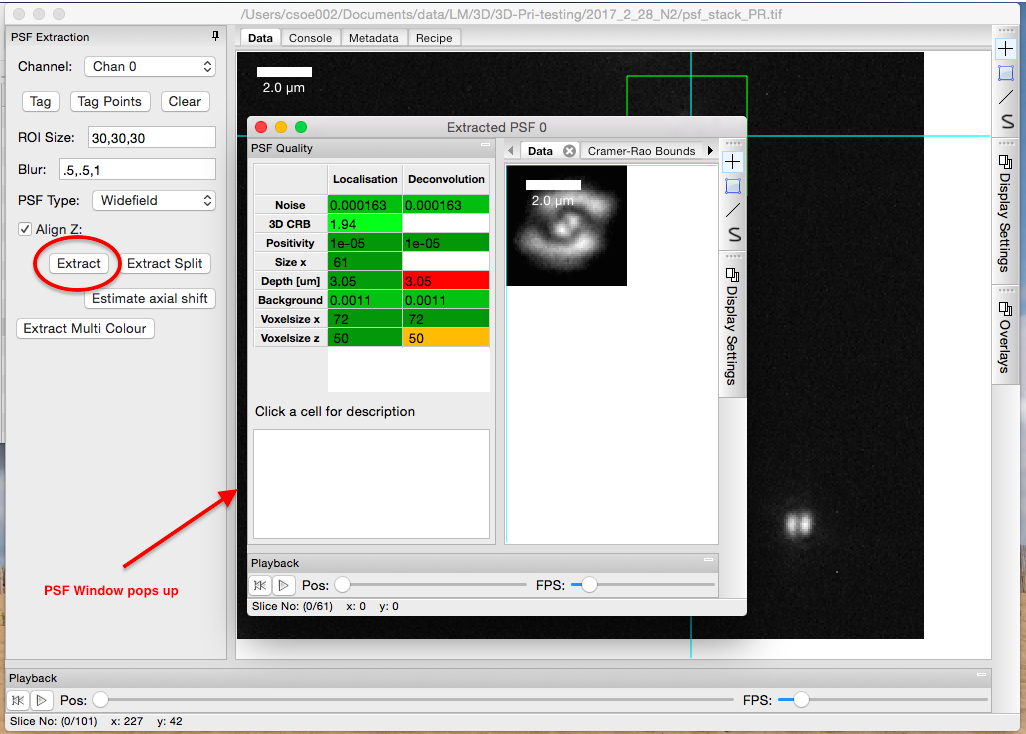This screenshot has width=1026, height=734.
Task: Pin the PSF Extraction panel
Action: pos(215,37)
